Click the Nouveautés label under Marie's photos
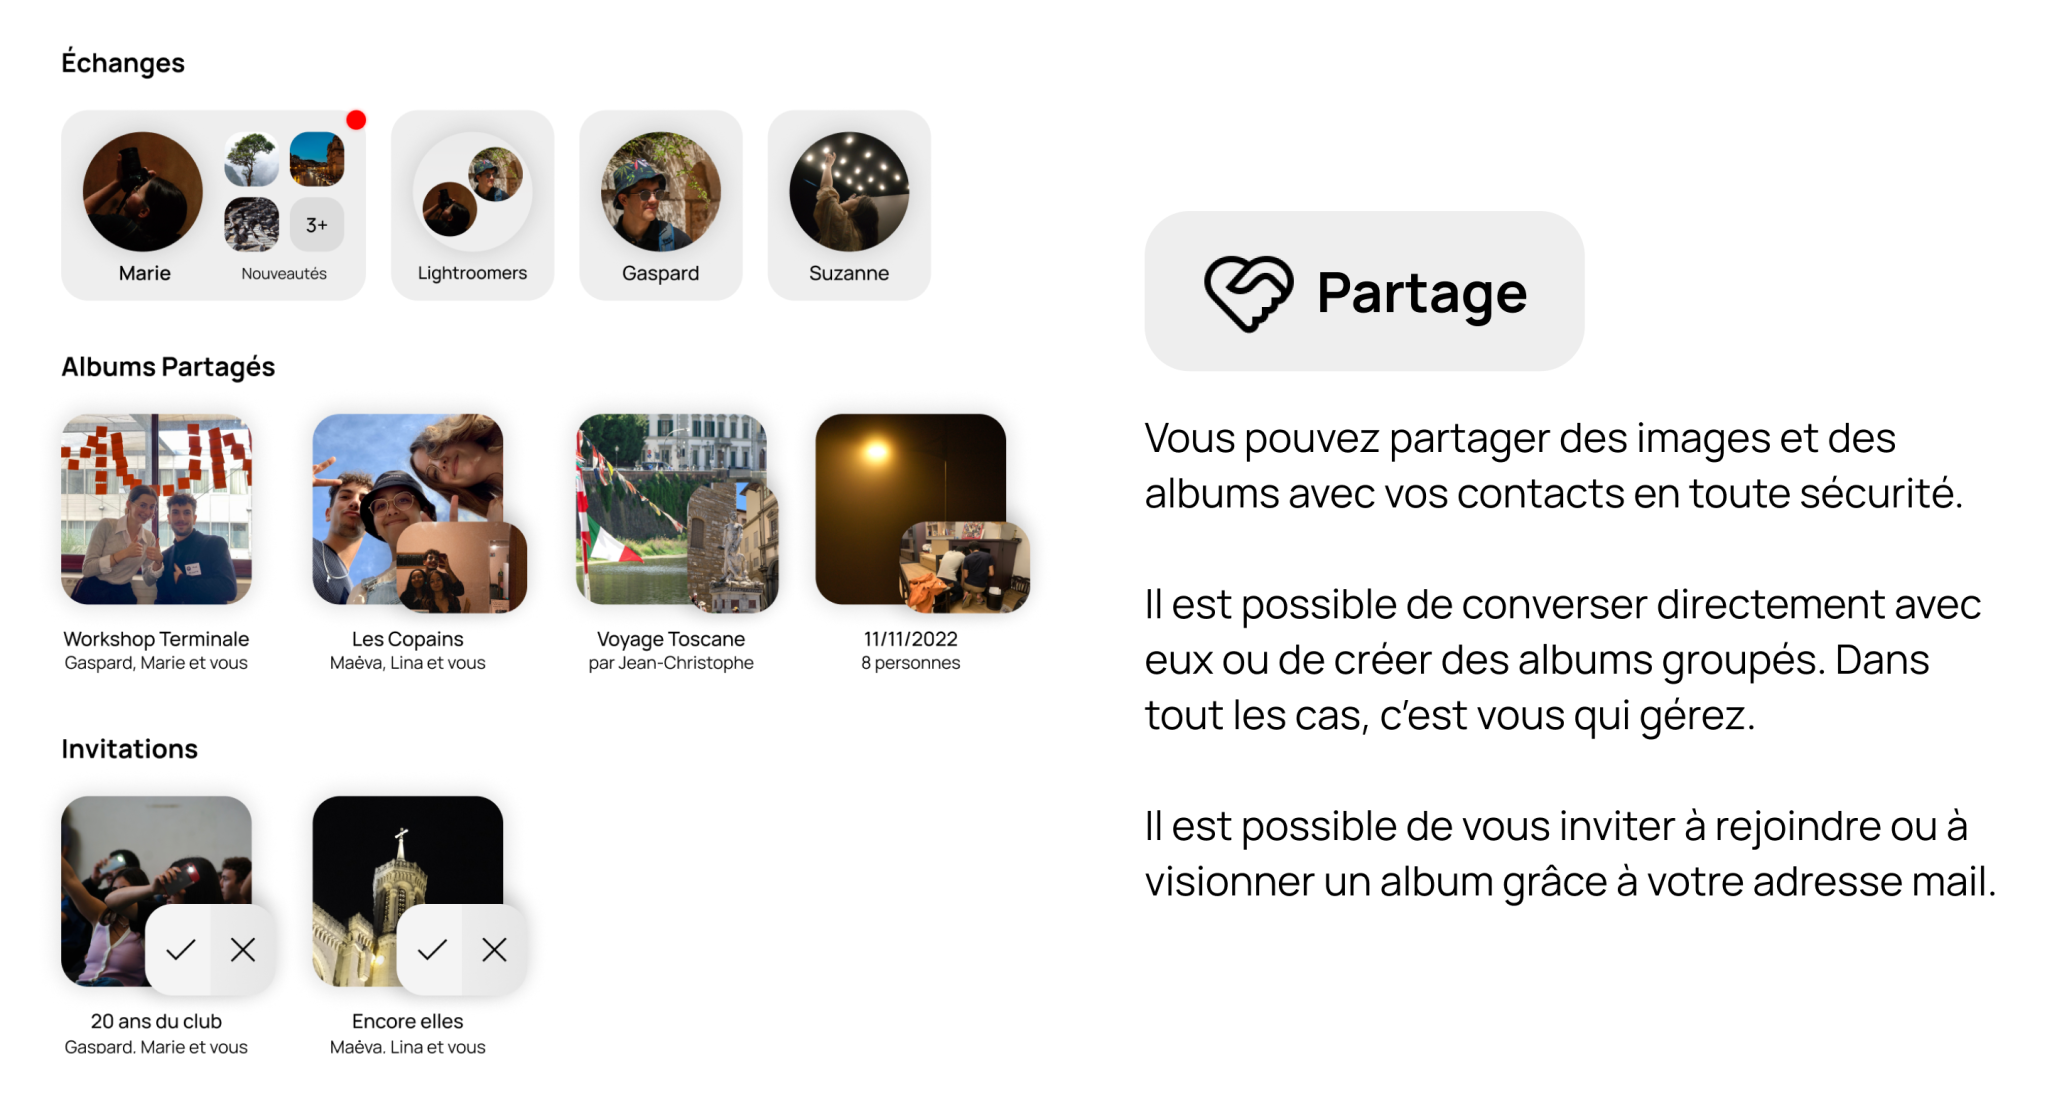The width and height of the screenshot is (2047, 1098). point(284,274)
